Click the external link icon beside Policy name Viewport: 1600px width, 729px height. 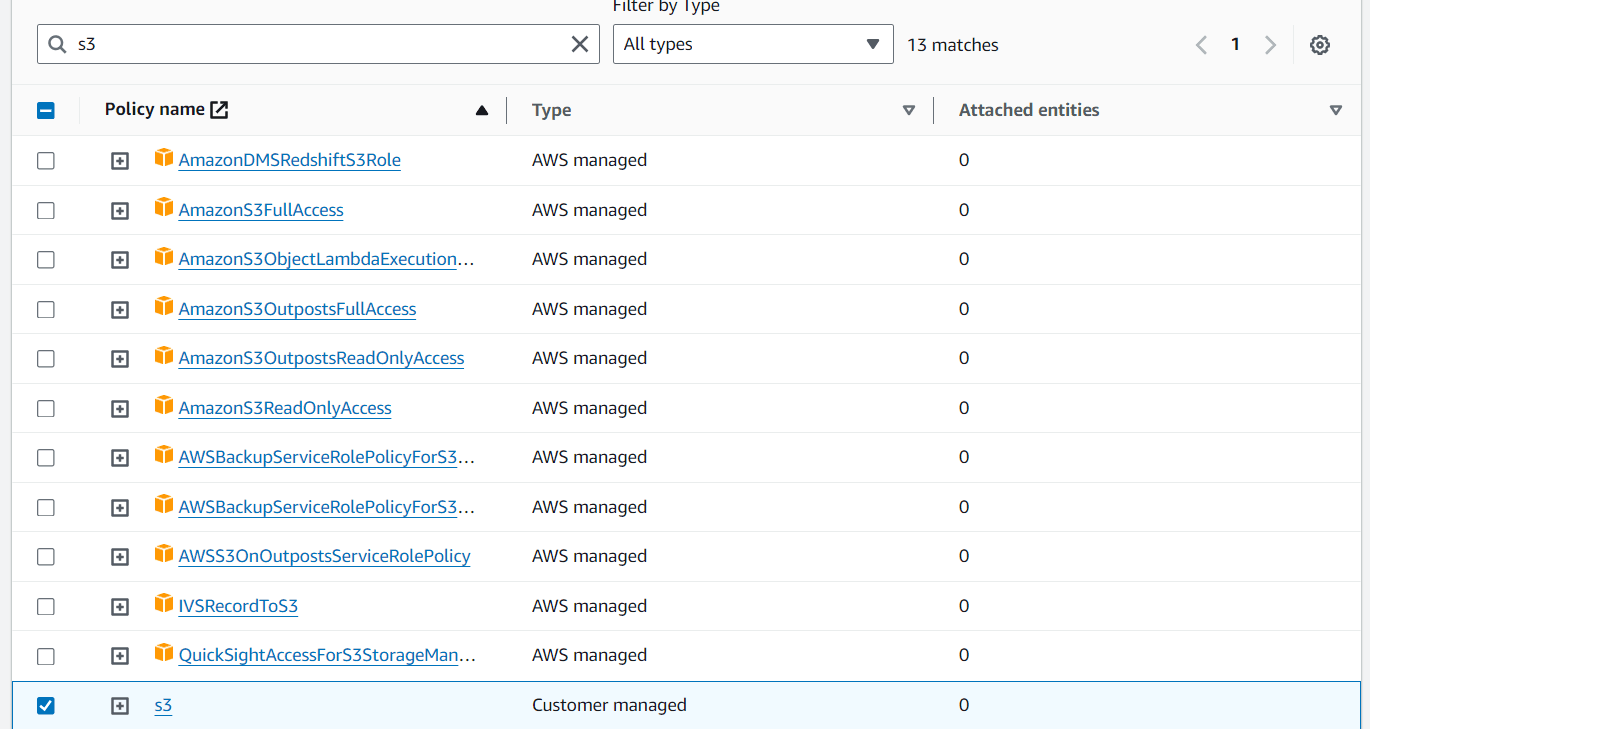219,110
